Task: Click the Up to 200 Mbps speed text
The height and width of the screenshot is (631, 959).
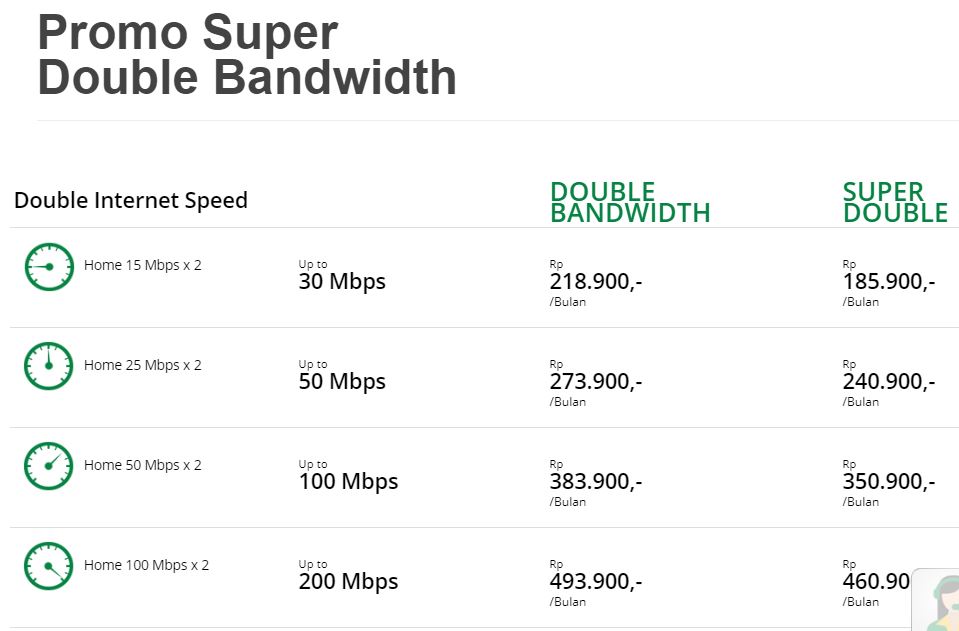Action: [348, 576]
